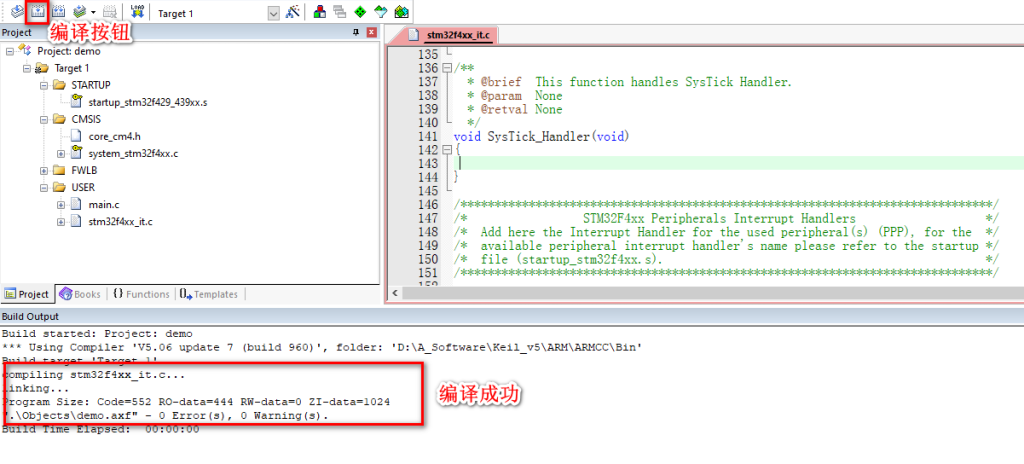Open the Batch Build dropdown arrow
This screenshot has width=1024, height=464.
click(93, 12)
